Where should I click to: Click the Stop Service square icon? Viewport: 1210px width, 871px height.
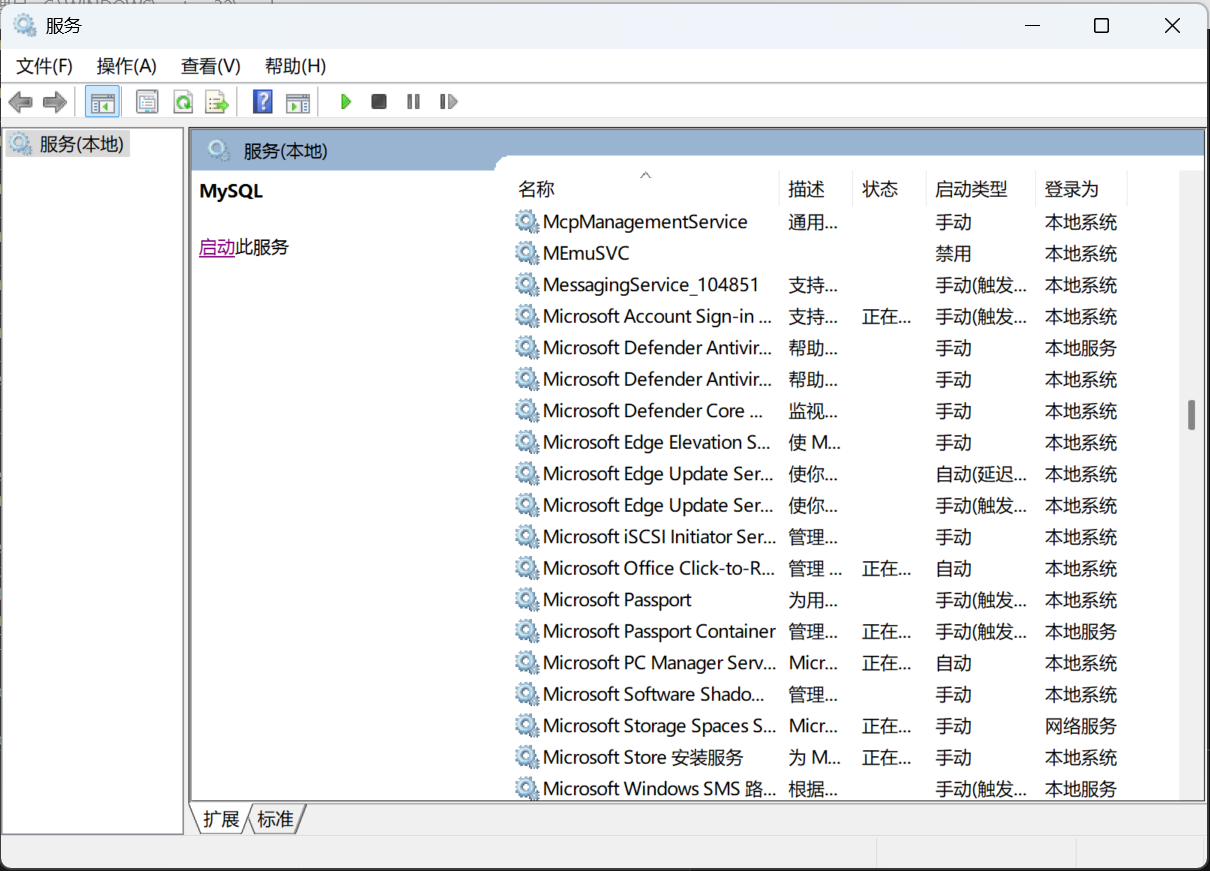point(379,101)
